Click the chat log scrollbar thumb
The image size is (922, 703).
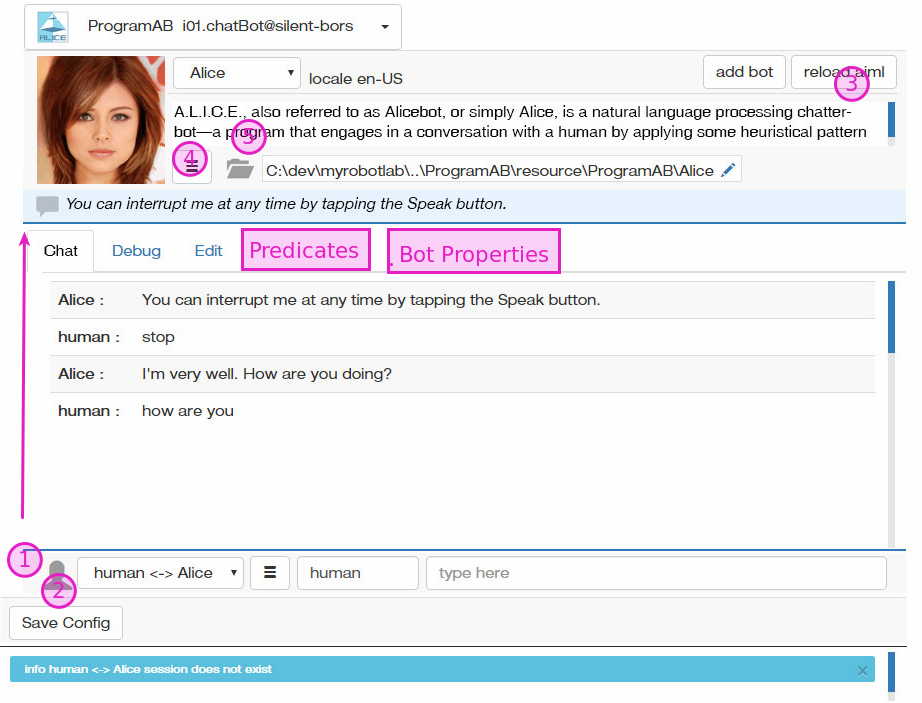pyautogui.click(x=891, y=317)
